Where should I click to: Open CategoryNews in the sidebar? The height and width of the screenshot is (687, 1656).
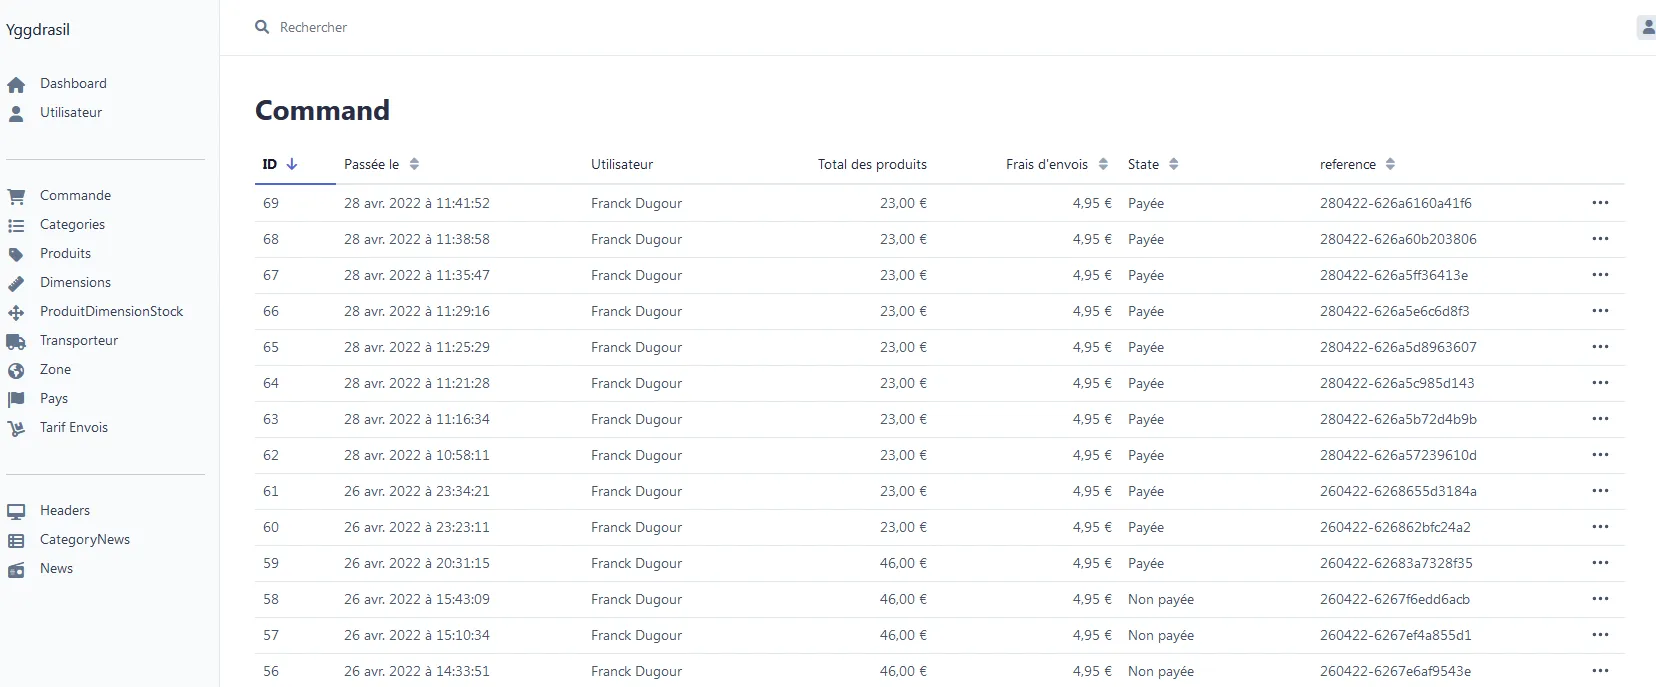(x=85, y=540)
